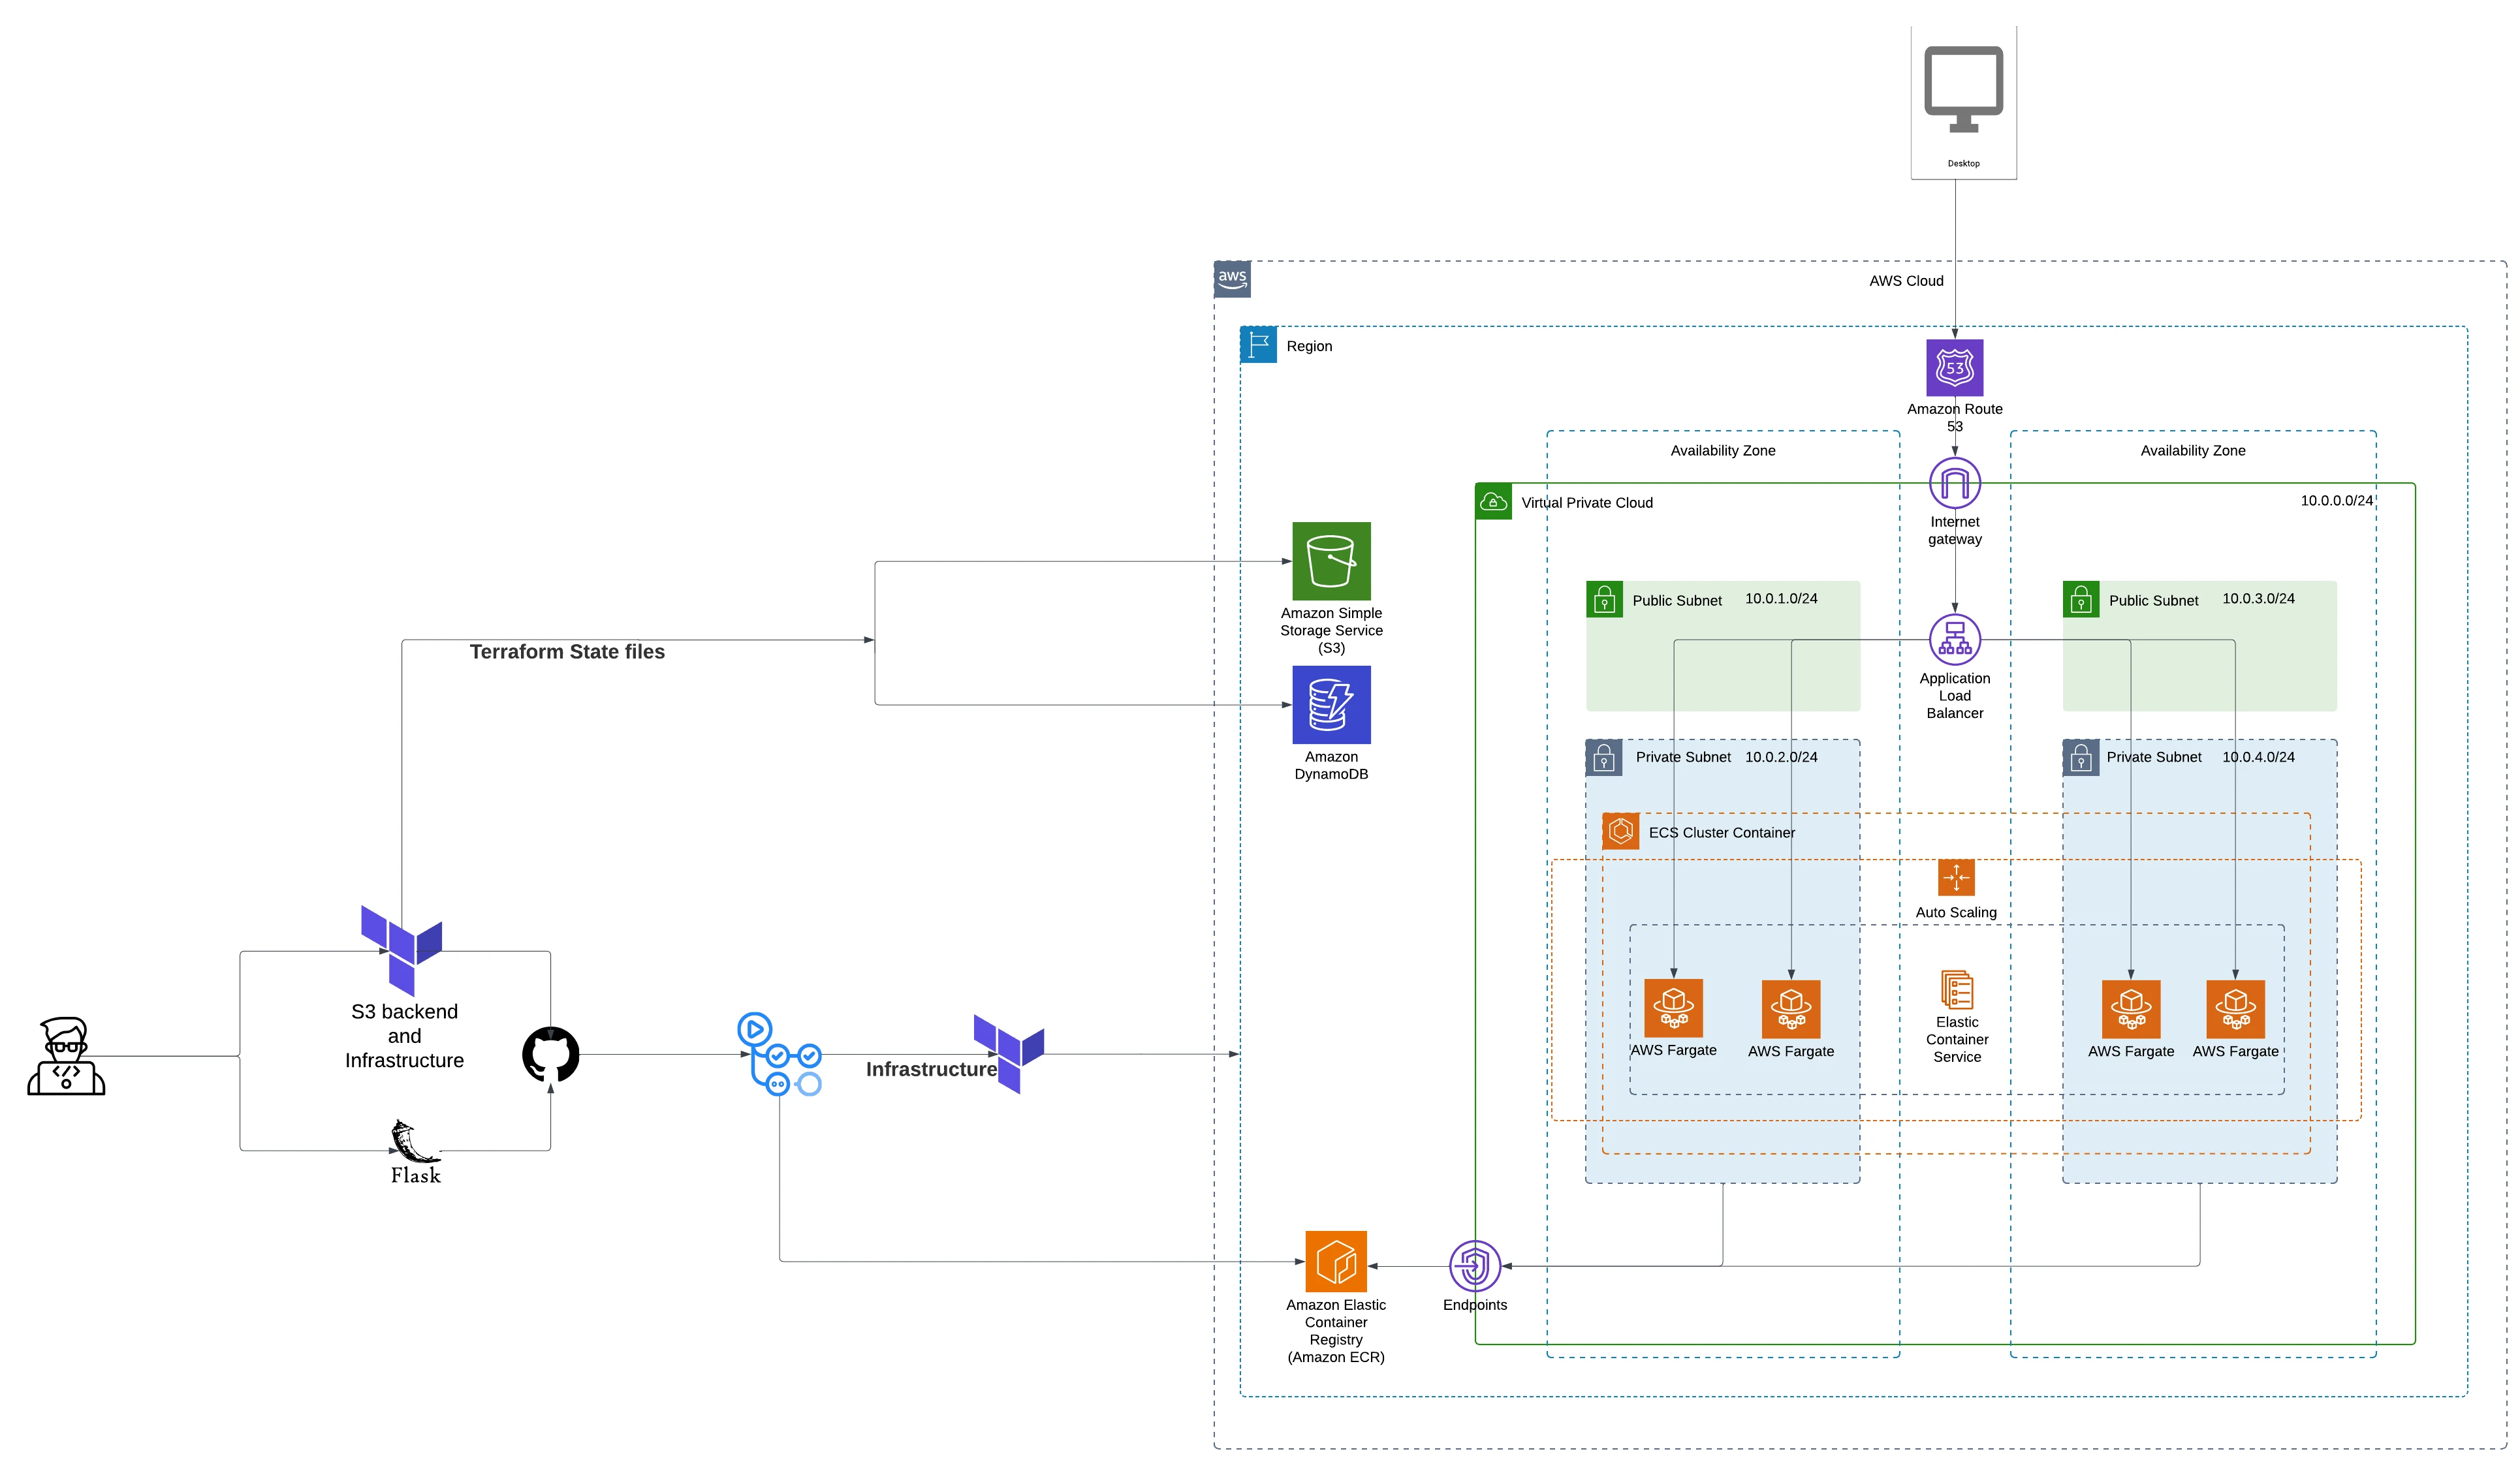Select the Internet gateway icon

click(x=1954, y=483)
